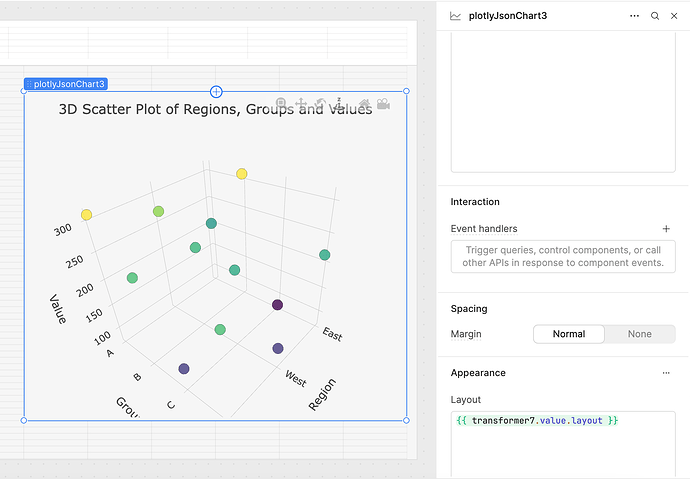Enable turntable rotation in chart modebar

click(x=340, y=104)
